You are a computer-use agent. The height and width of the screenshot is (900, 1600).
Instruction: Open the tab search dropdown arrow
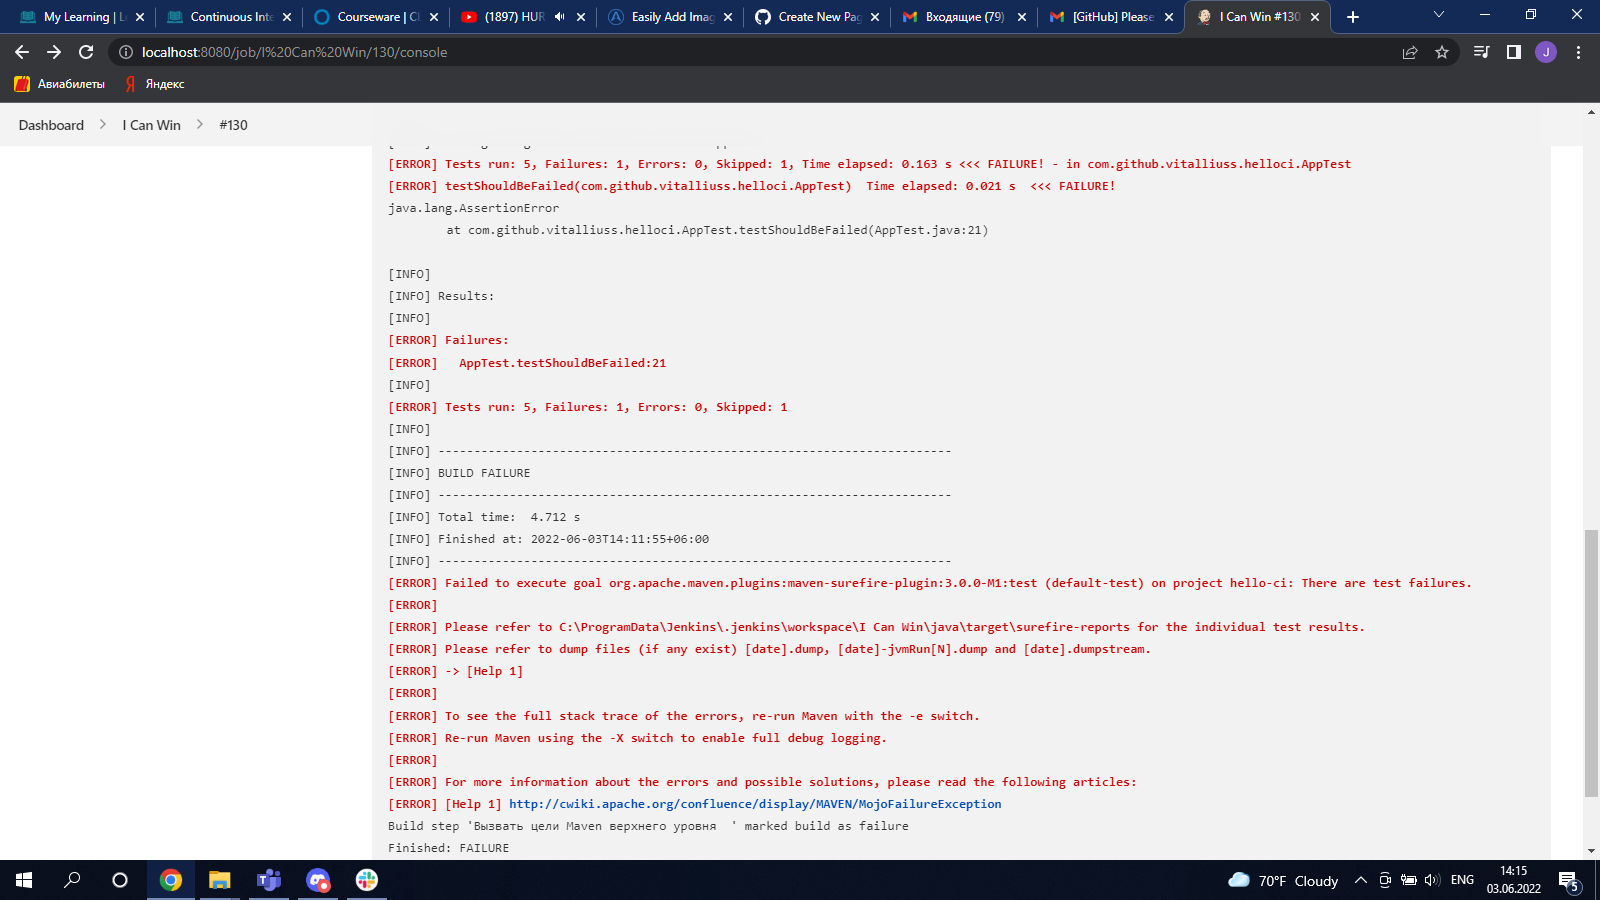click(x=1439, y=15)
